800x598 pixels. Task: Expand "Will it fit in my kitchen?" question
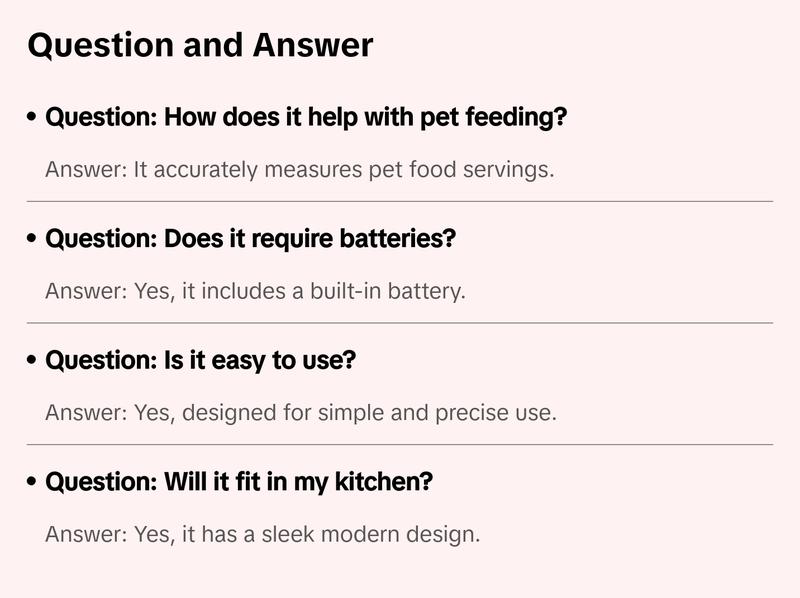[x=239, y=482]
